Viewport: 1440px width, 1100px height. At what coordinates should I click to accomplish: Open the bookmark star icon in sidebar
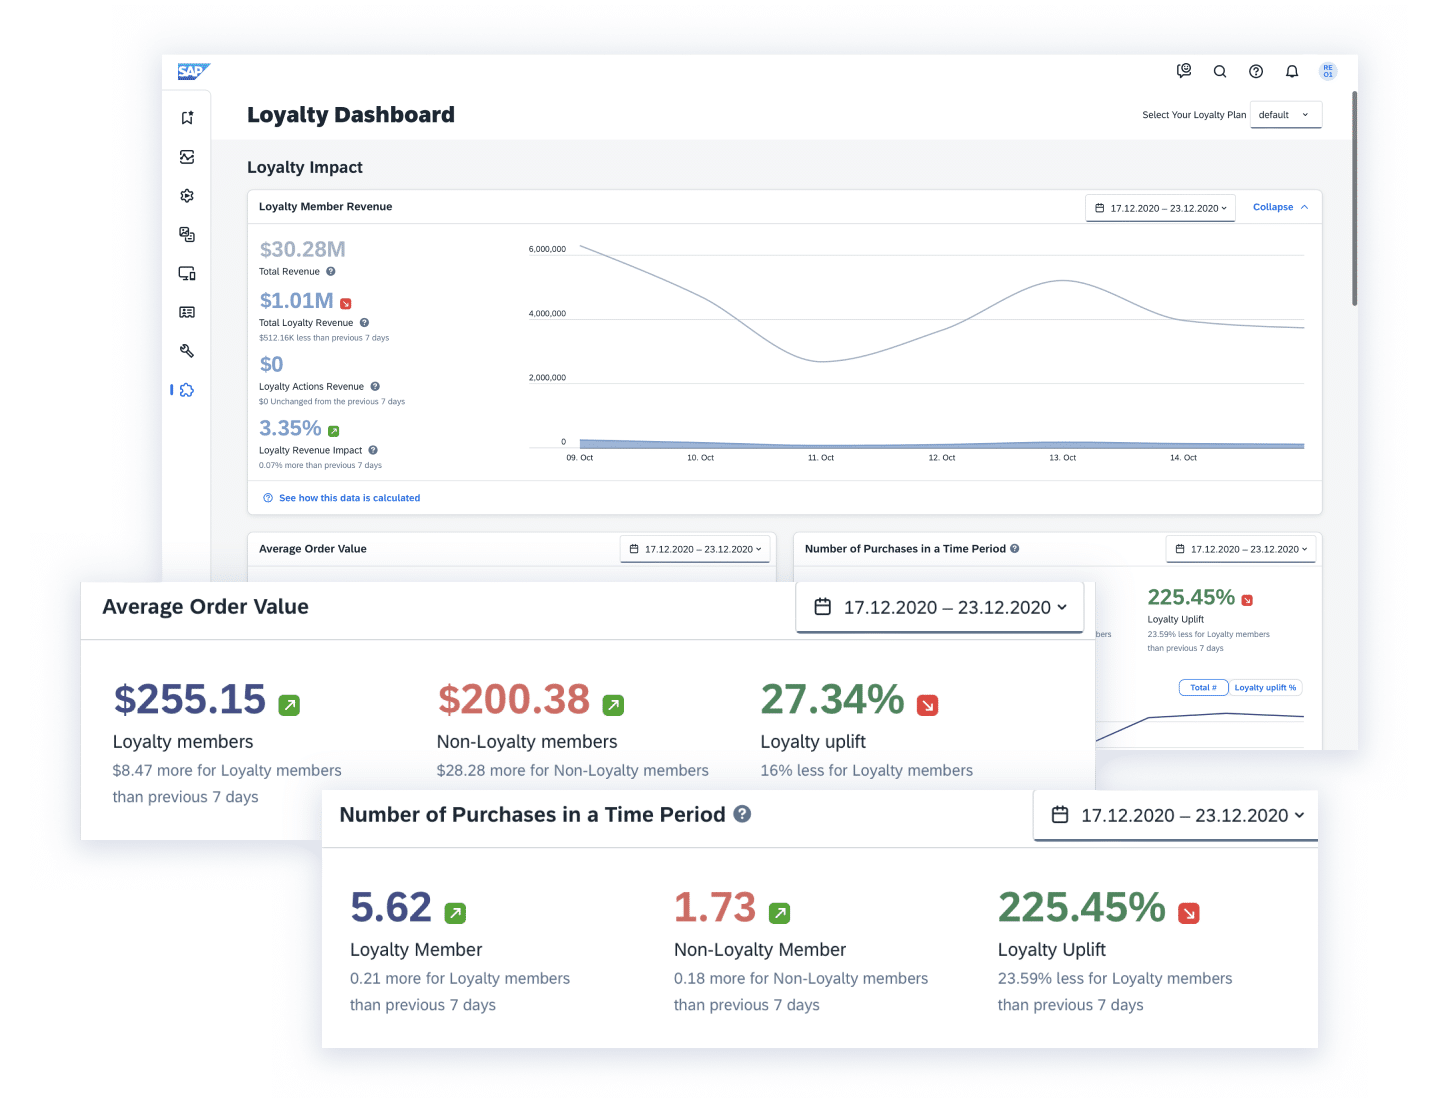187,118
